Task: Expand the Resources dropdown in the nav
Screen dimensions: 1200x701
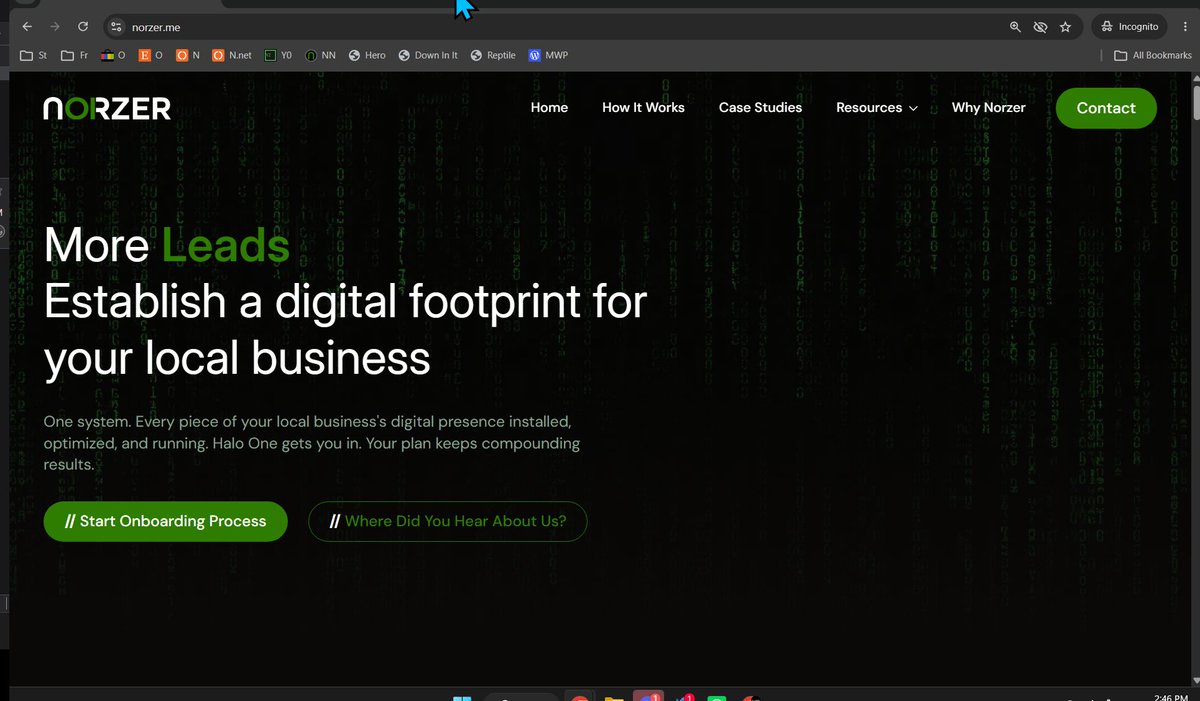Action: tap(877, 108)
